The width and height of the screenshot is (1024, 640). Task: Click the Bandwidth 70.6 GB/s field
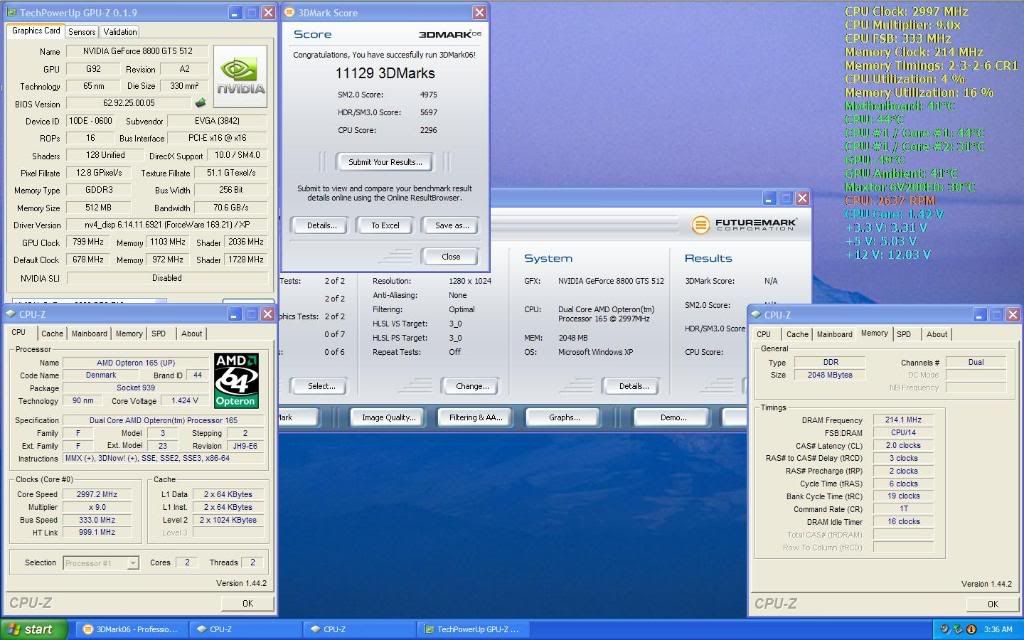click(x=231, y=208)
